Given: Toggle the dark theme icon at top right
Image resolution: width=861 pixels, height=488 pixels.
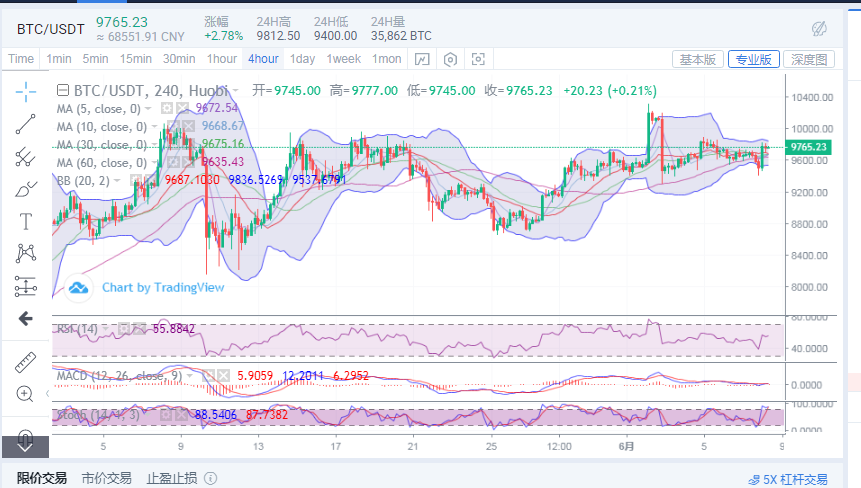Looking at the screenshot, I should tap(819, 27).
